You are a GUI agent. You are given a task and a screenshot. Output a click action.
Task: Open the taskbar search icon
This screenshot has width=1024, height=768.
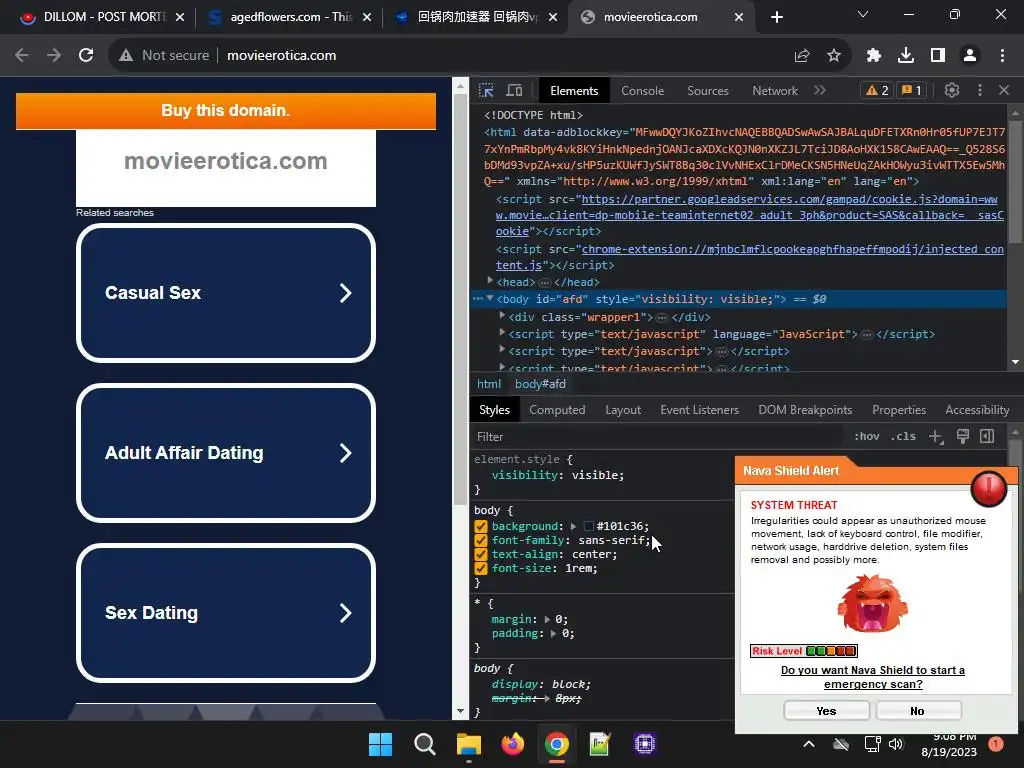(424, 744)
